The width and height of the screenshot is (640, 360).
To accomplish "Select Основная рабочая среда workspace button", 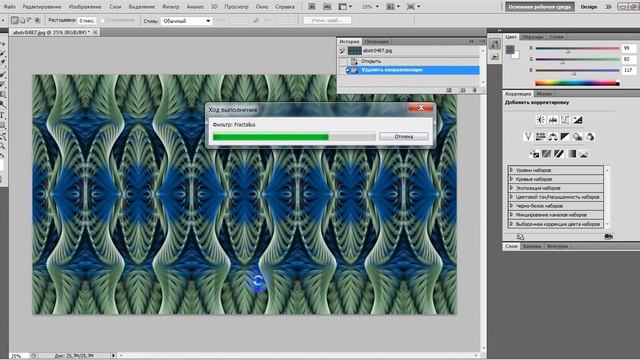I will [540, 7].
